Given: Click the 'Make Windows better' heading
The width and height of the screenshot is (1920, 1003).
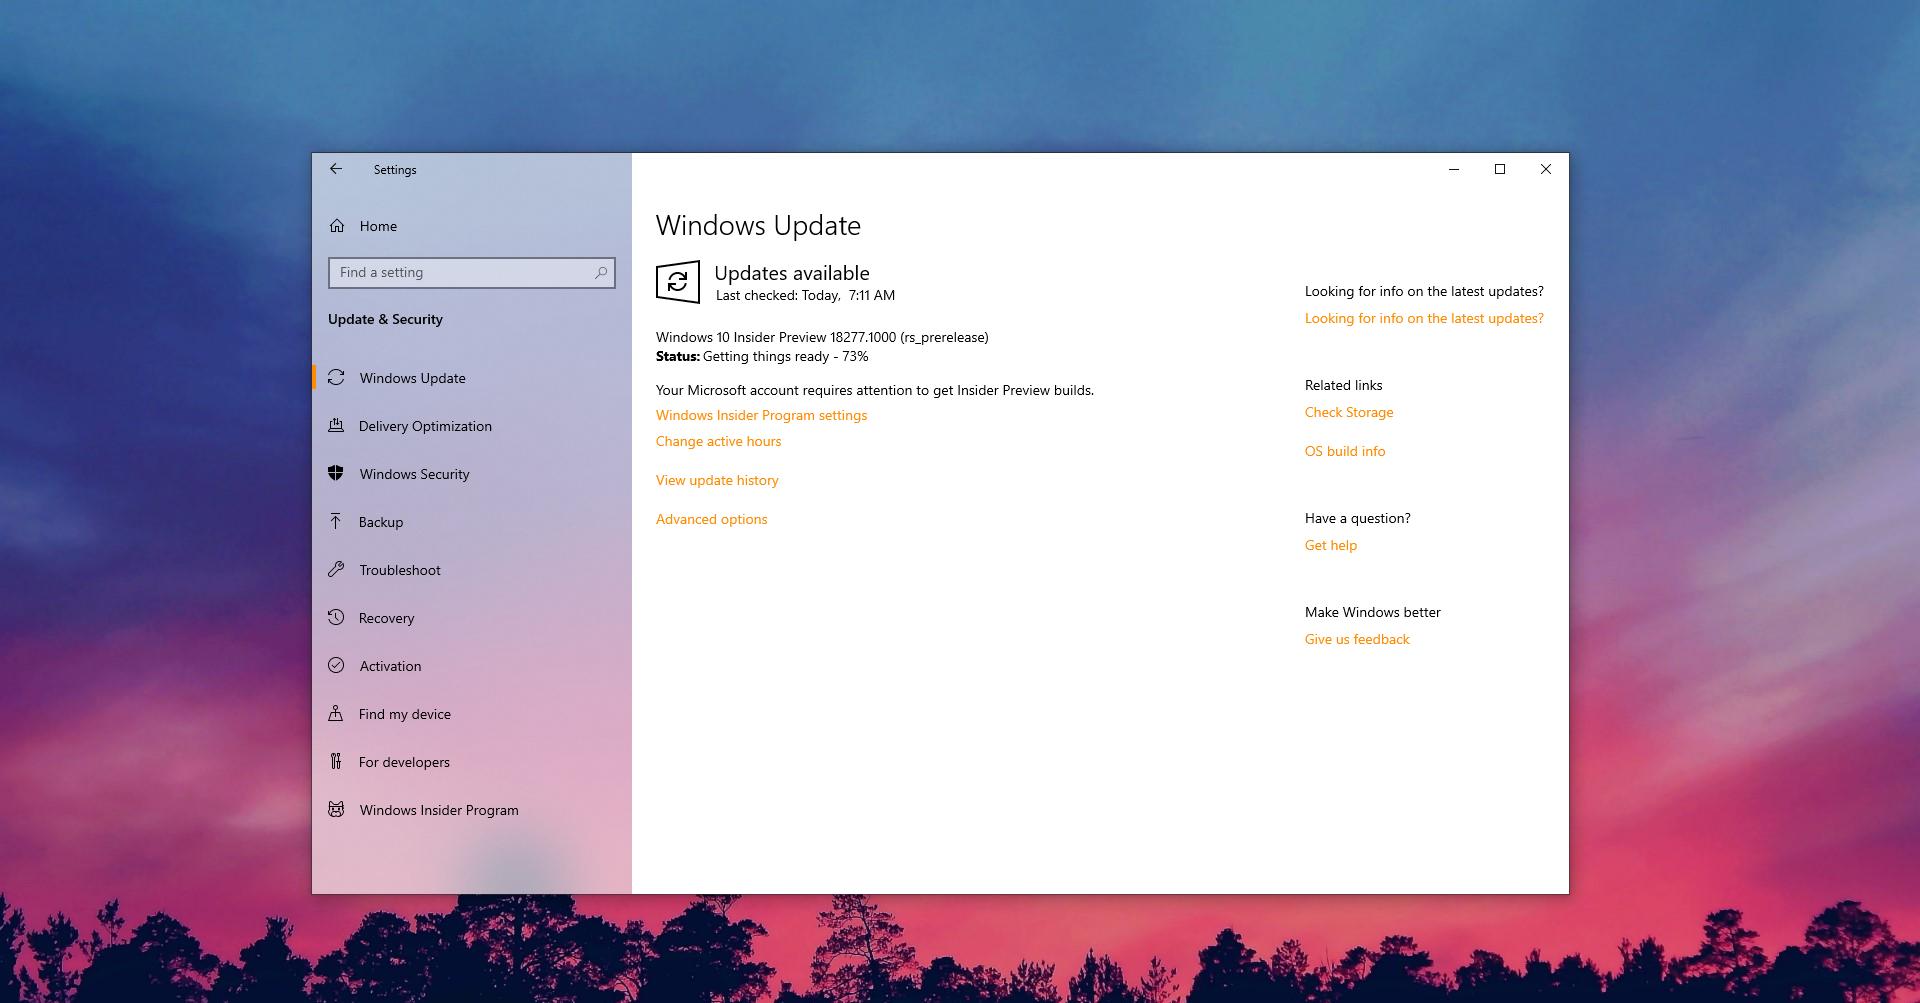Looking at the screenshot, I should pos(1372,612).
